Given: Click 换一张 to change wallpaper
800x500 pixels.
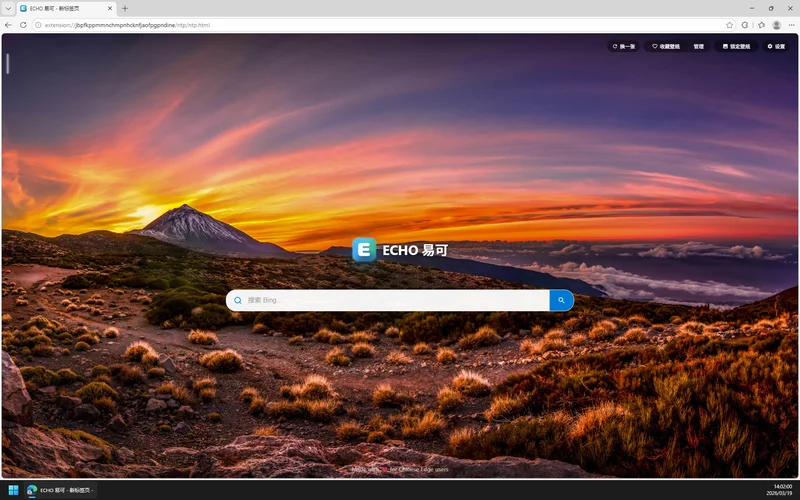Looking at the screenshot, I should 624,46.
